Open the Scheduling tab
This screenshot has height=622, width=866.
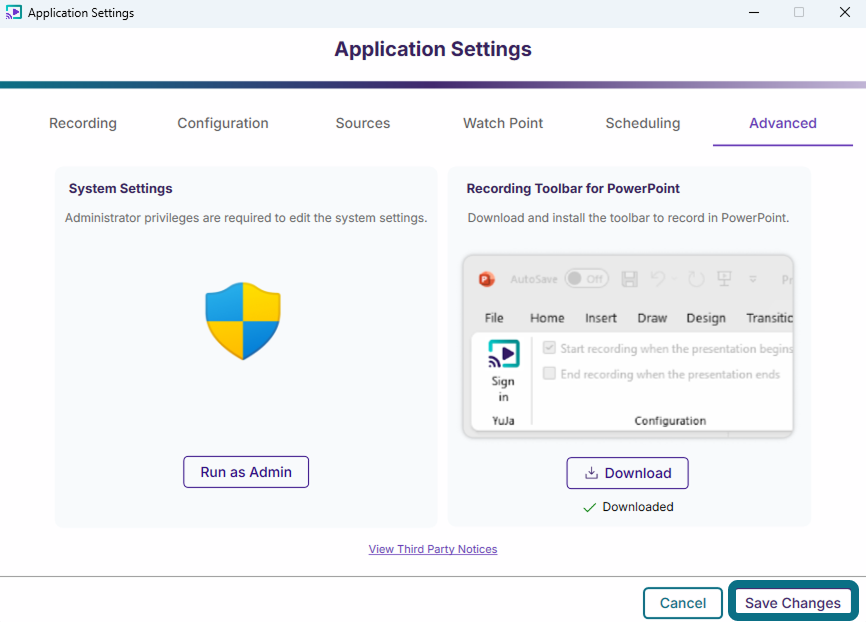click(x=643, y=123)
